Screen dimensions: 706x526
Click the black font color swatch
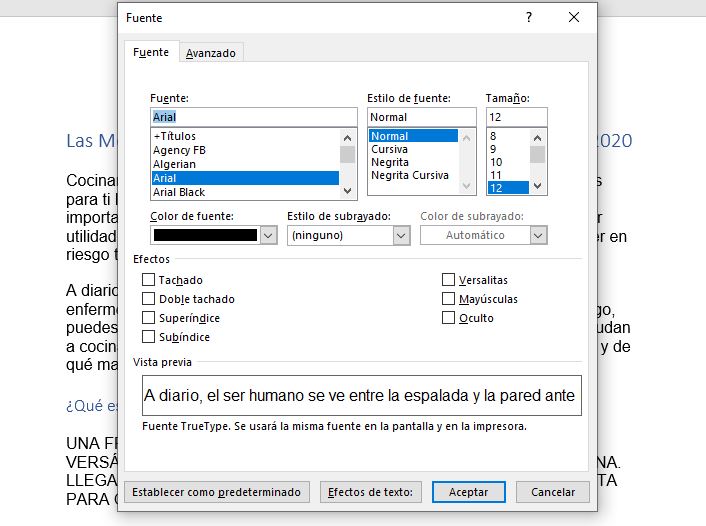[x=205, y=236]
